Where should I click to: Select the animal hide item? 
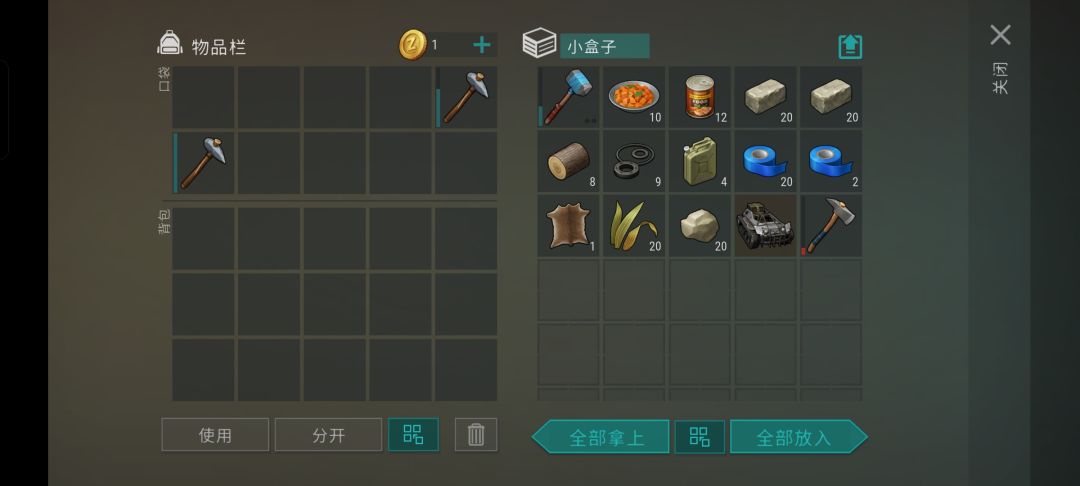tap(568, 226)
